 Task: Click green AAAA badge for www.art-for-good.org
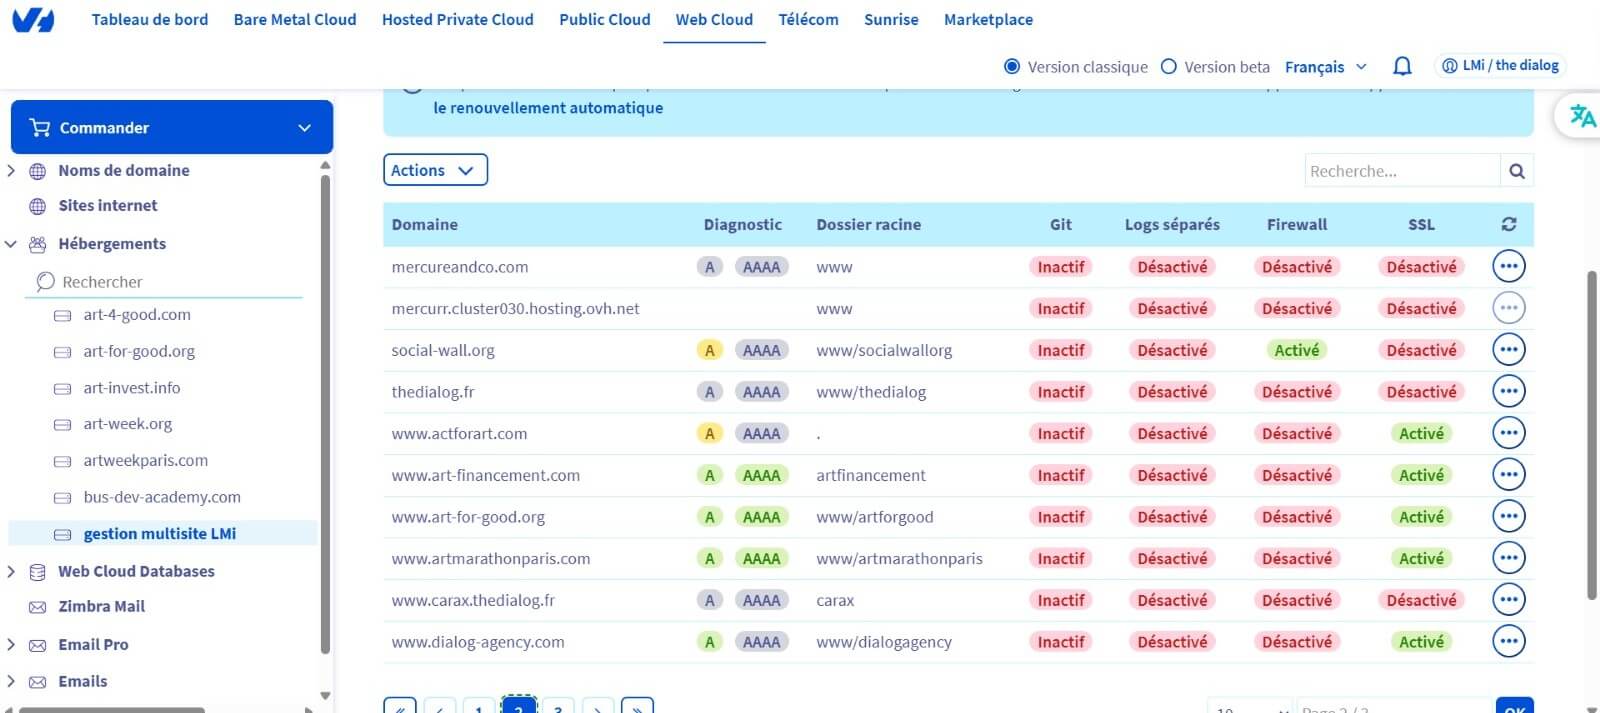click(x=761, y=517)
